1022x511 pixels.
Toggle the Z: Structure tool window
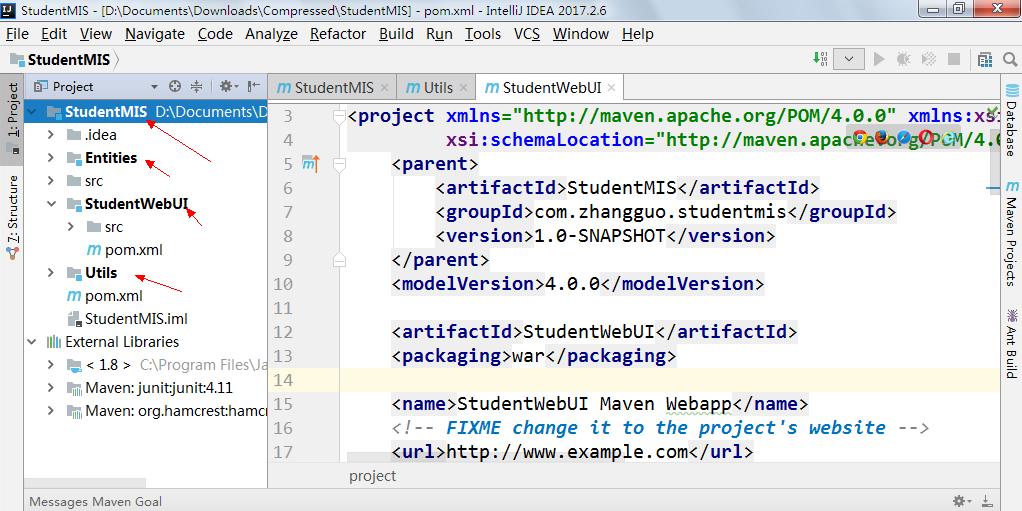click(12, 217)
